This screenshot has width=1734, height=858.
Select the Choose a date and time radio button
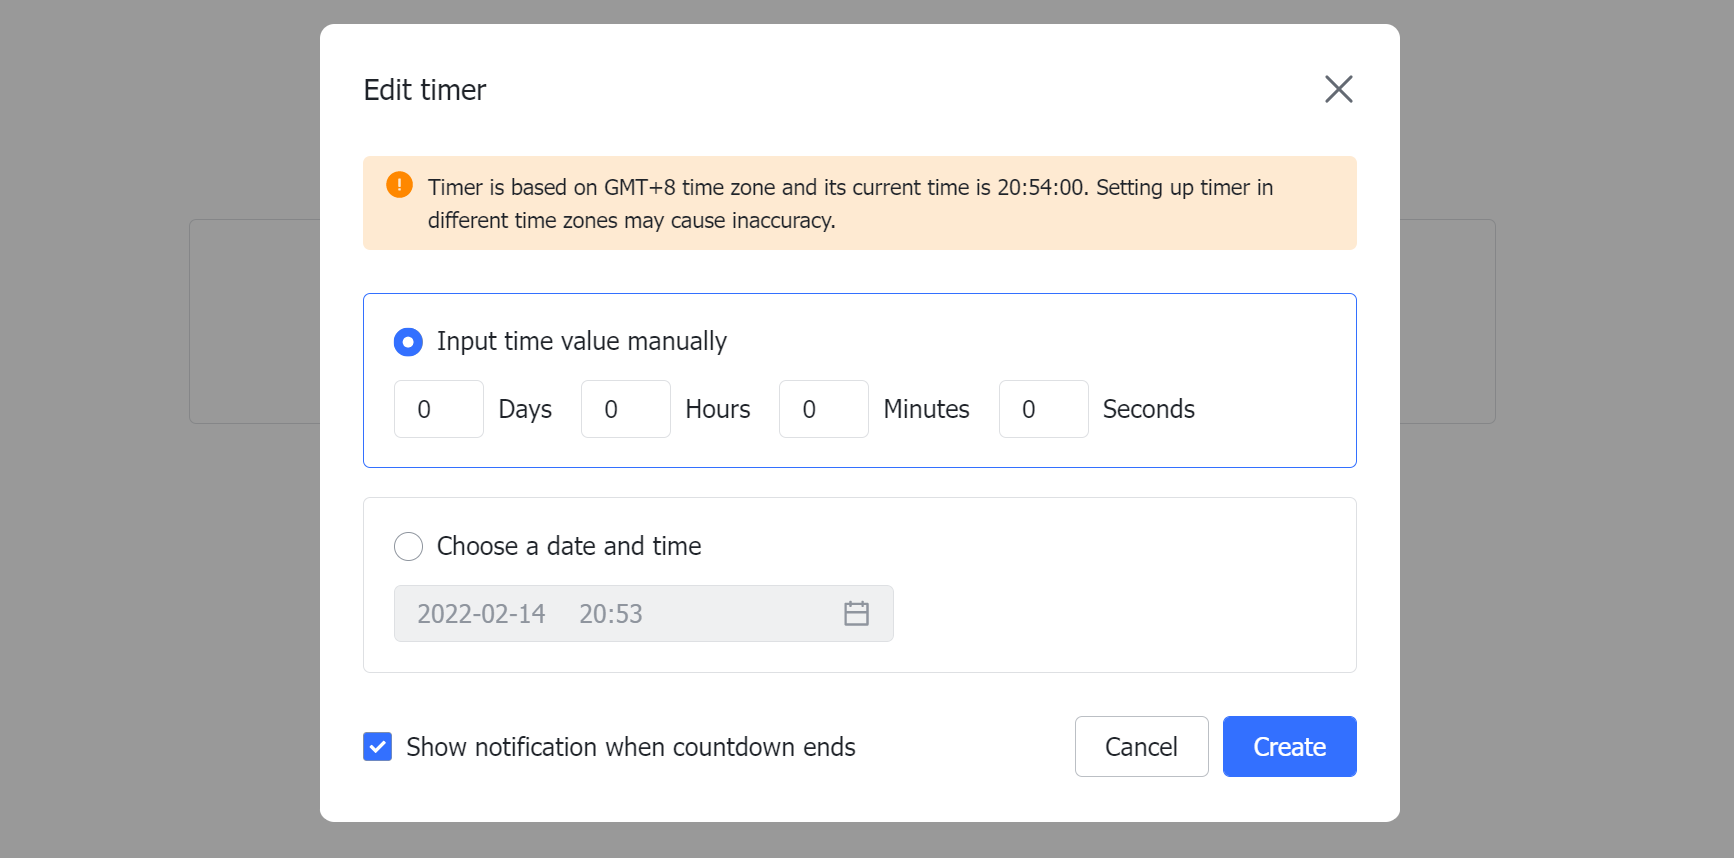408,546
